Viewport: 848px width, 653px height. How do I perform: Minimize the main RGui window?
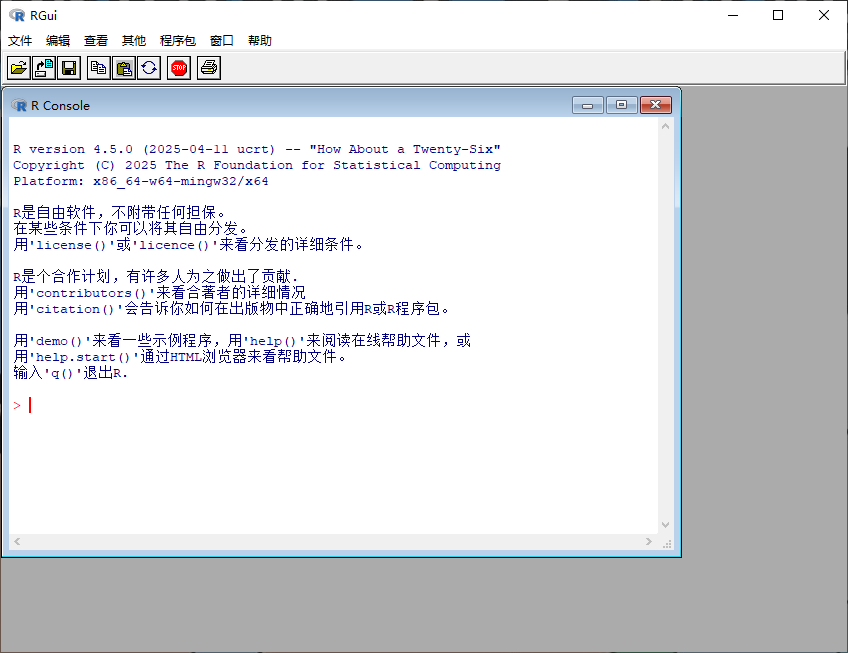(x=733, y=15)
